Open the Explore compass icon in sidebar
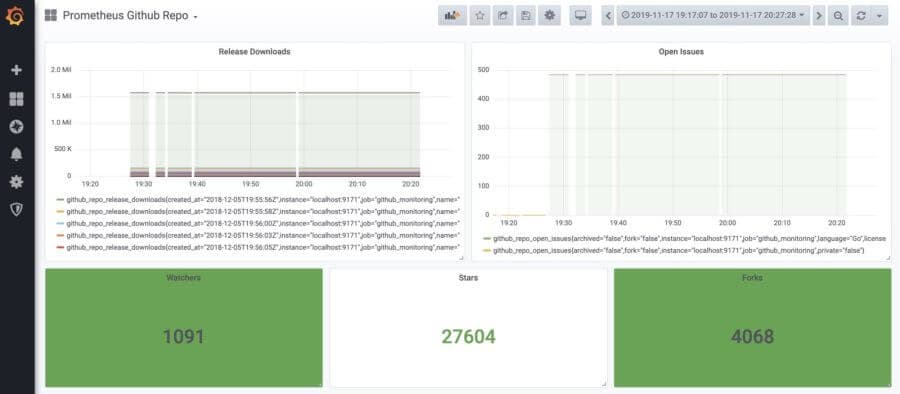Screen dimensions: 900x394 coord(16,127)
